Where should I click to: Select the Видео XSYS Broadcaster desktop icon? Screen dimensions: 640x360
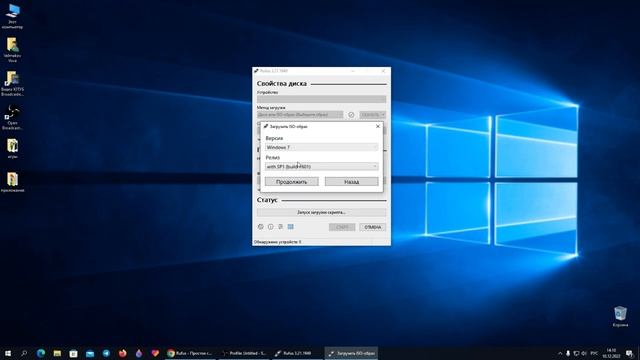(x=12, y=84)
